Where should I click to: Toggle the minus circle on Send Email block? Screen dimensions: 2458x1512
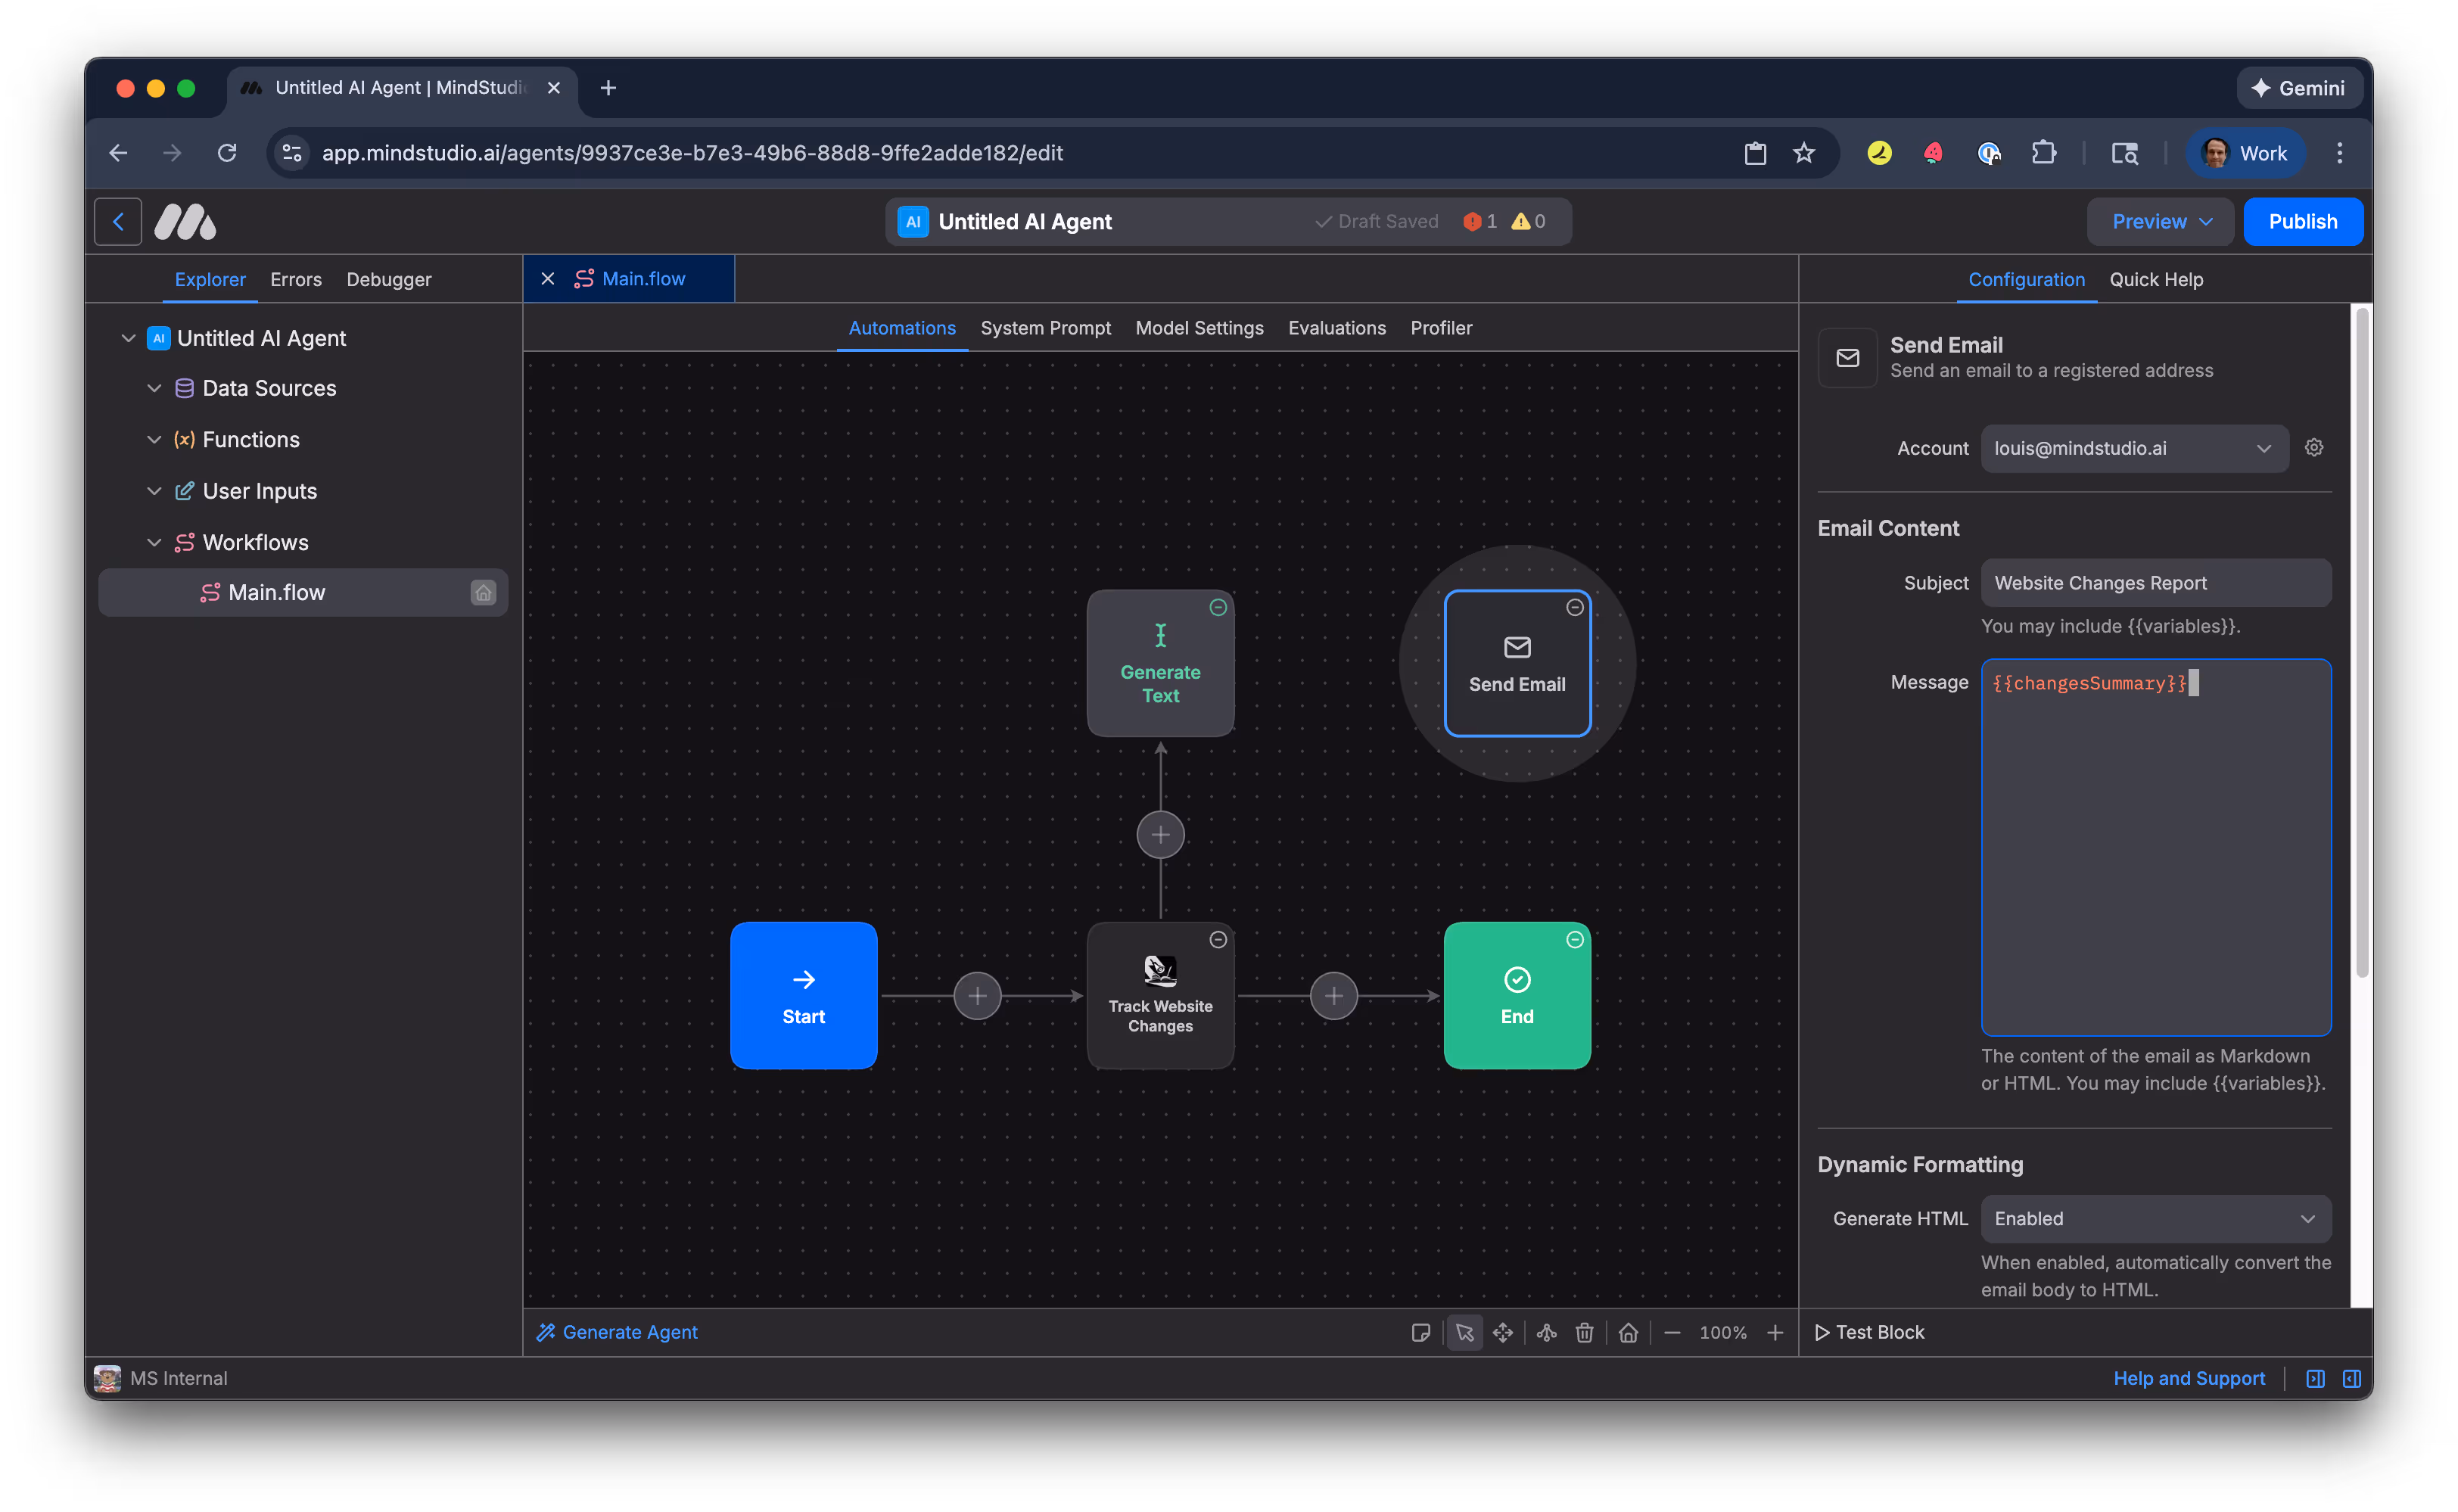point(1574,608)
